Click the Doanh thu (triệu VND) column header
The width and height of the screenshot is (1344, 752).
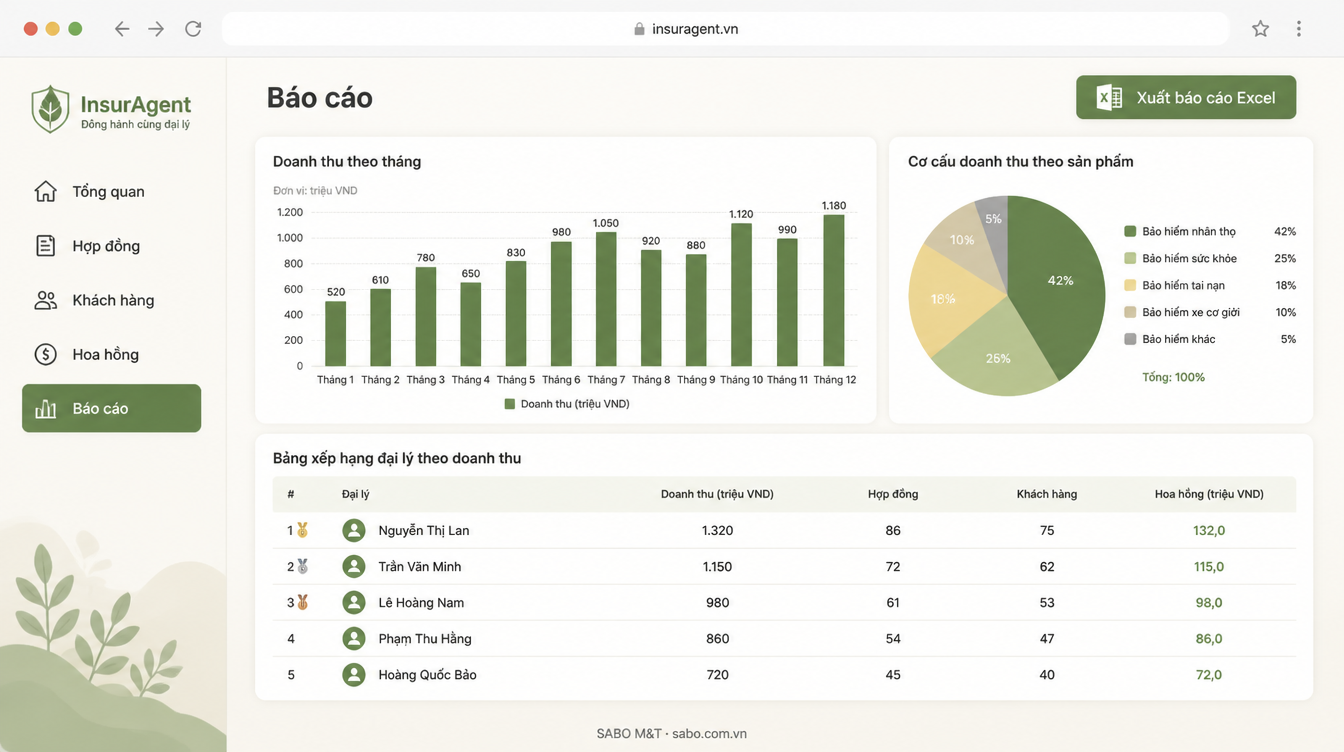point(717,494)
